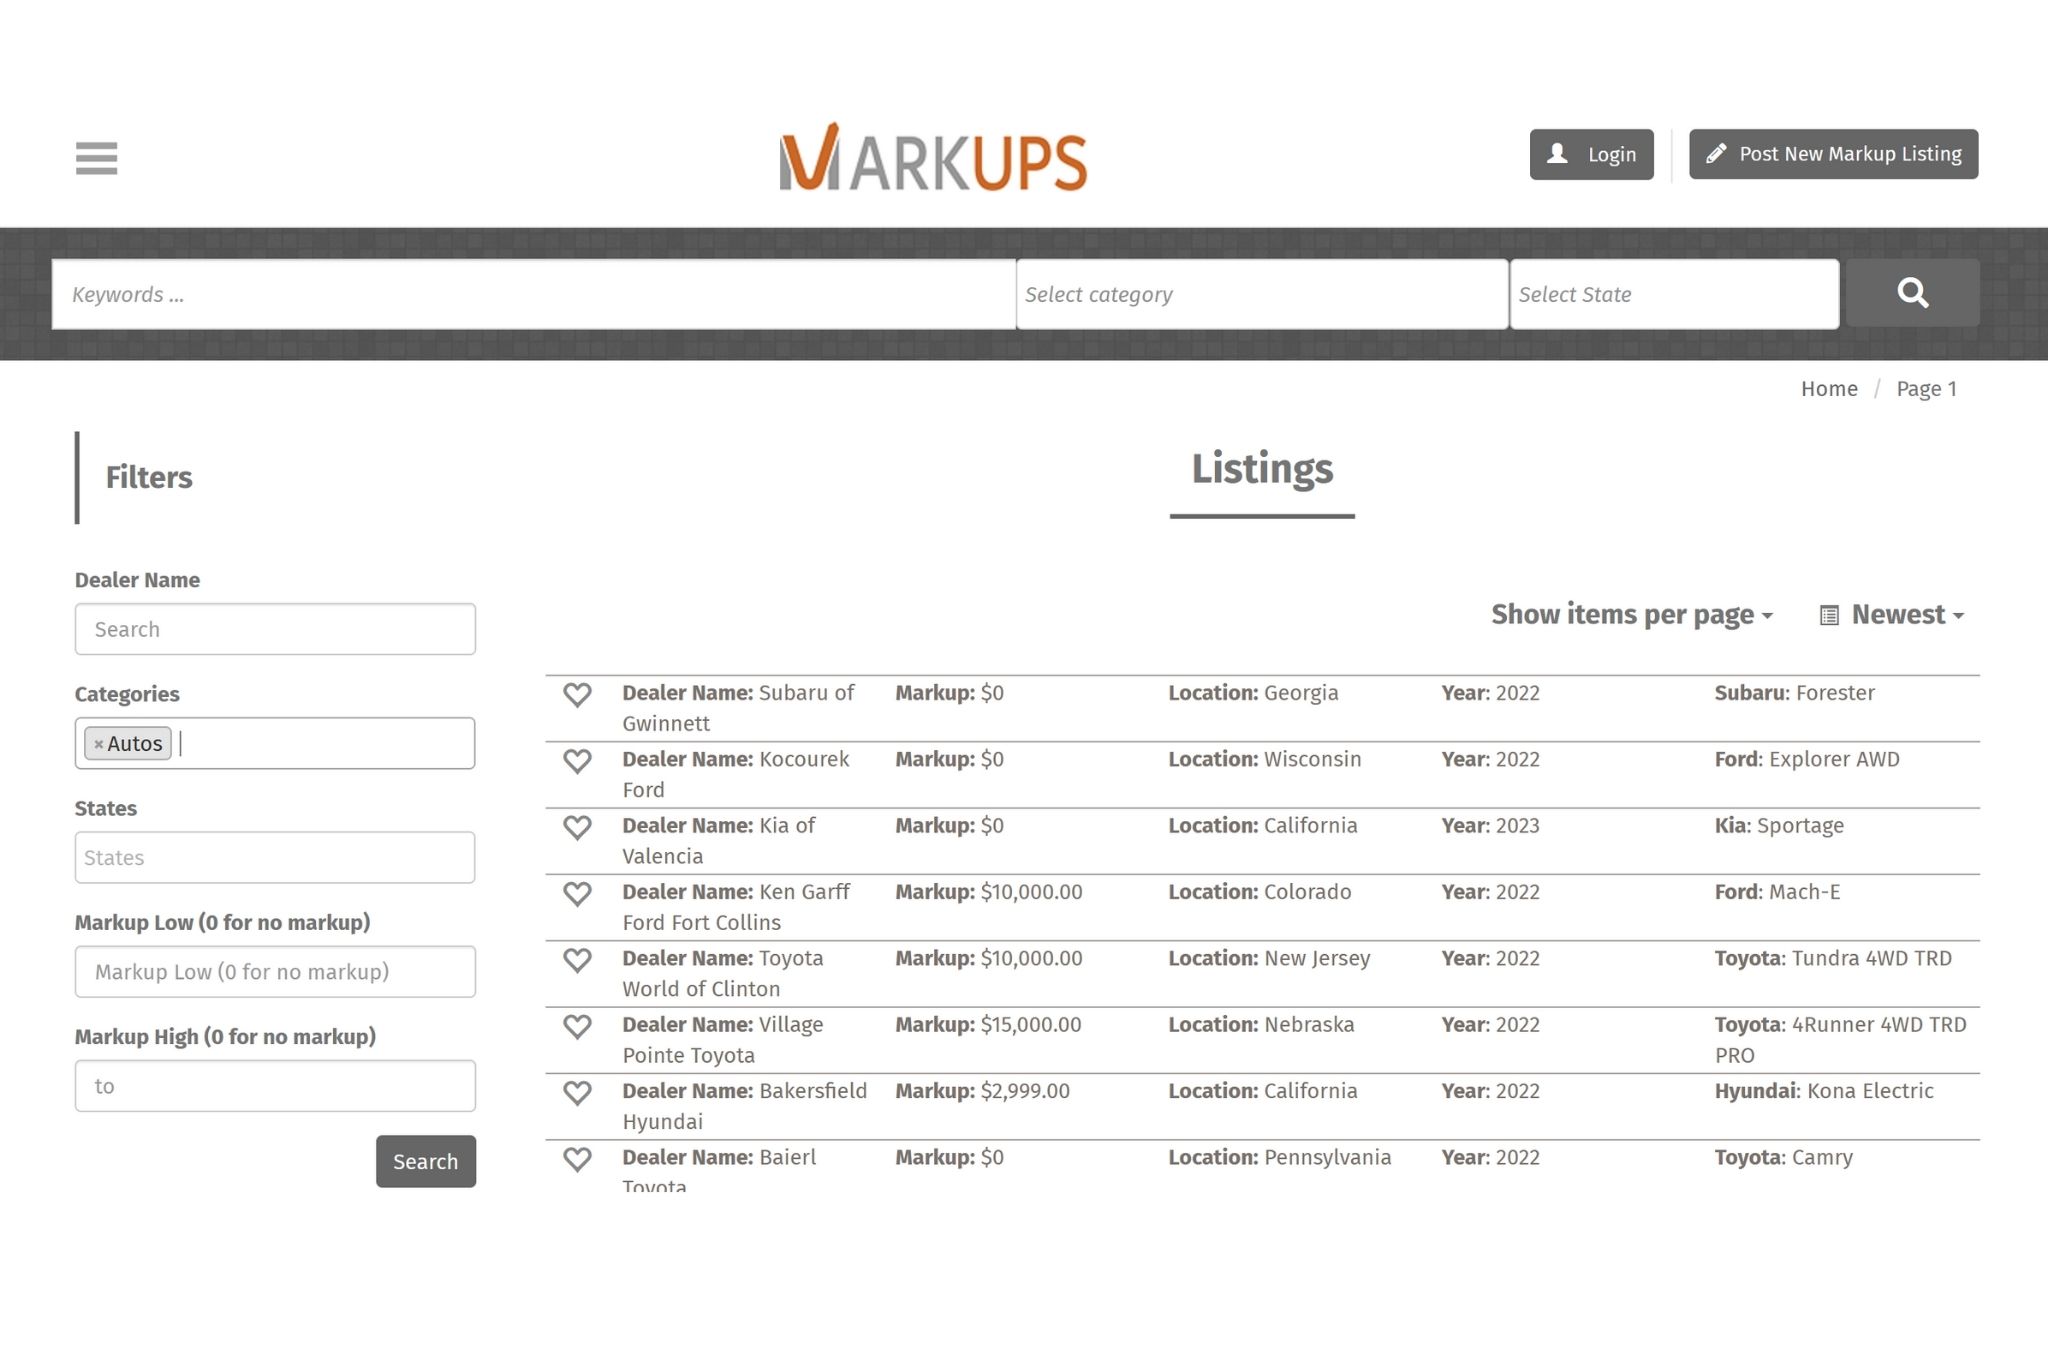Heart the Bakersfield Hyundai listing
Viewport: 2048px width, 1366px height.
pos(577,1092)
